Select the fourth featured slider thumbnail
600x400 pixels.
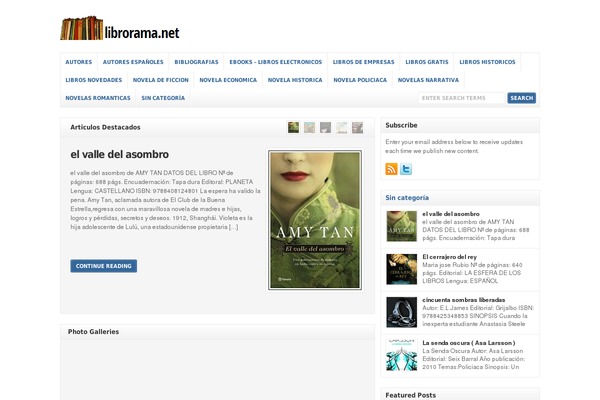342,127
